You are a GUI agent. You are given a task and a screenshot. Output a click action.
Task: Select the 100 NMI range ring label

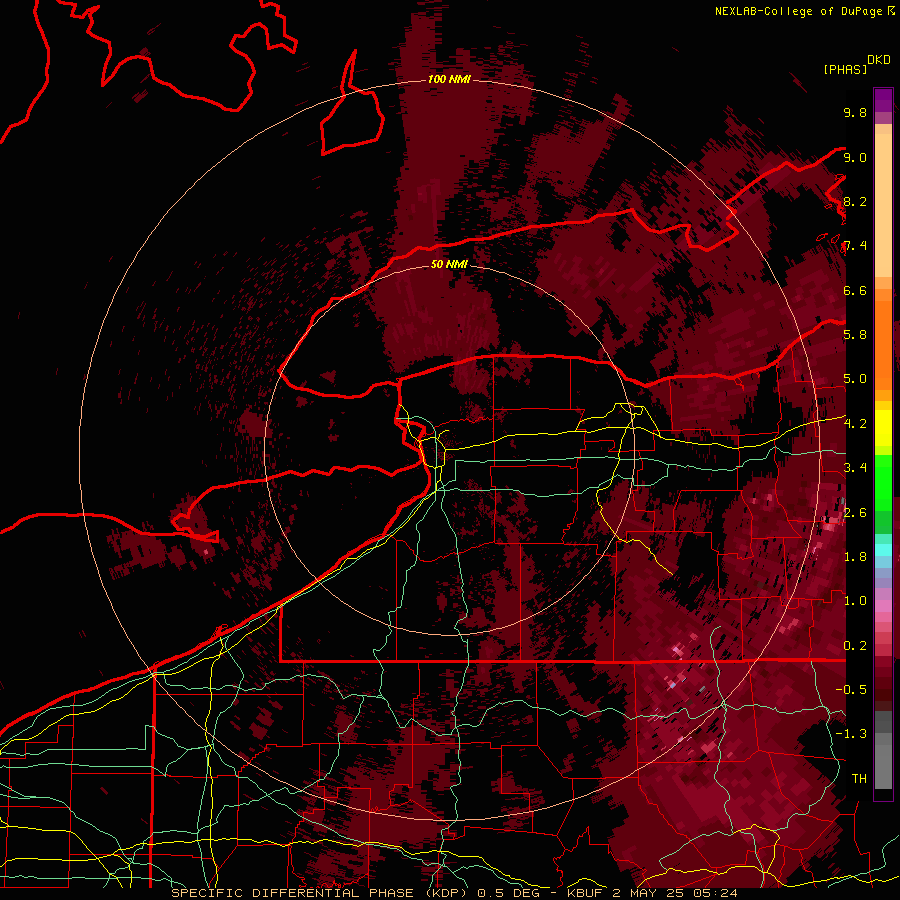tap(449, 79)
